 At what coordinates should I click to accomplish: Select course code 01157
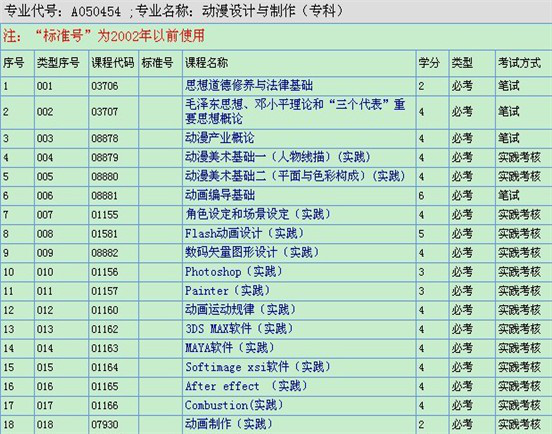click(105, 291)
